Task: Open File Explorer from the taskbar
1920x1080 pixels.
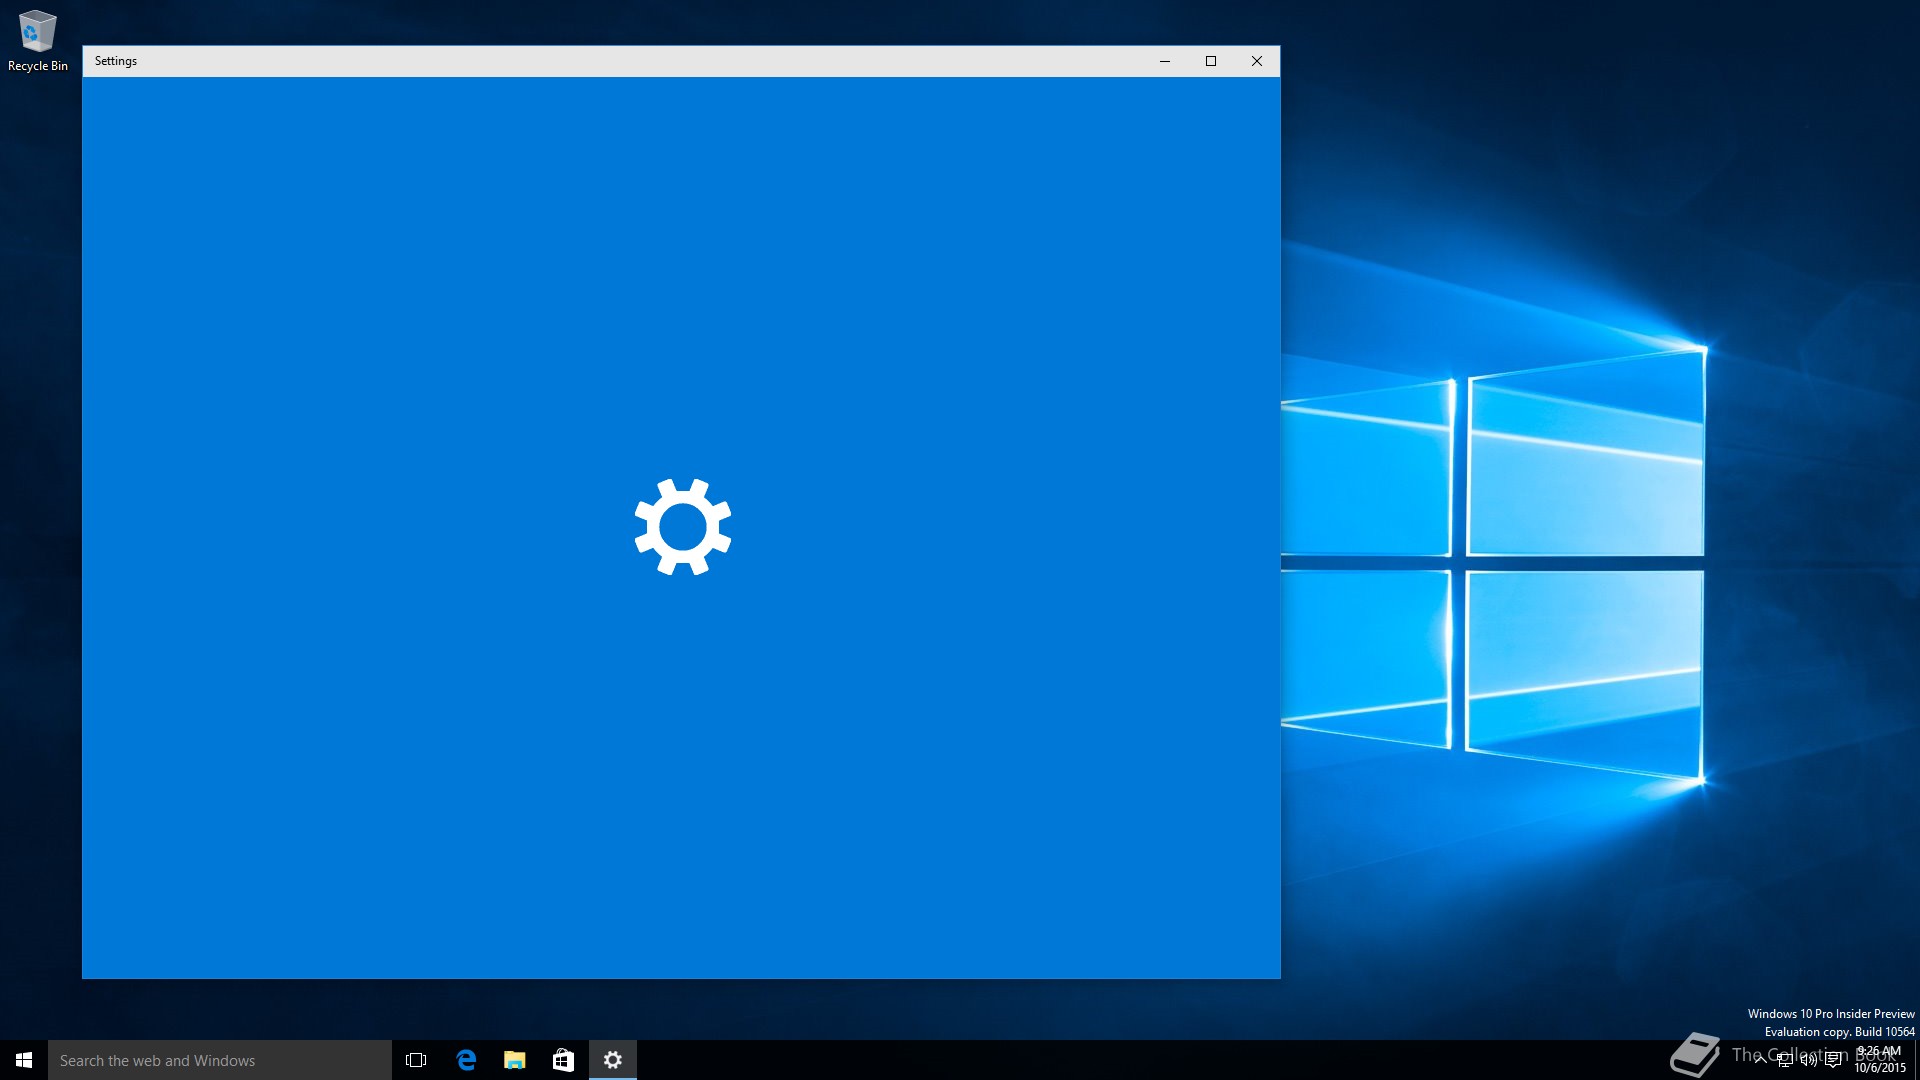Action: click(515, 1060)
